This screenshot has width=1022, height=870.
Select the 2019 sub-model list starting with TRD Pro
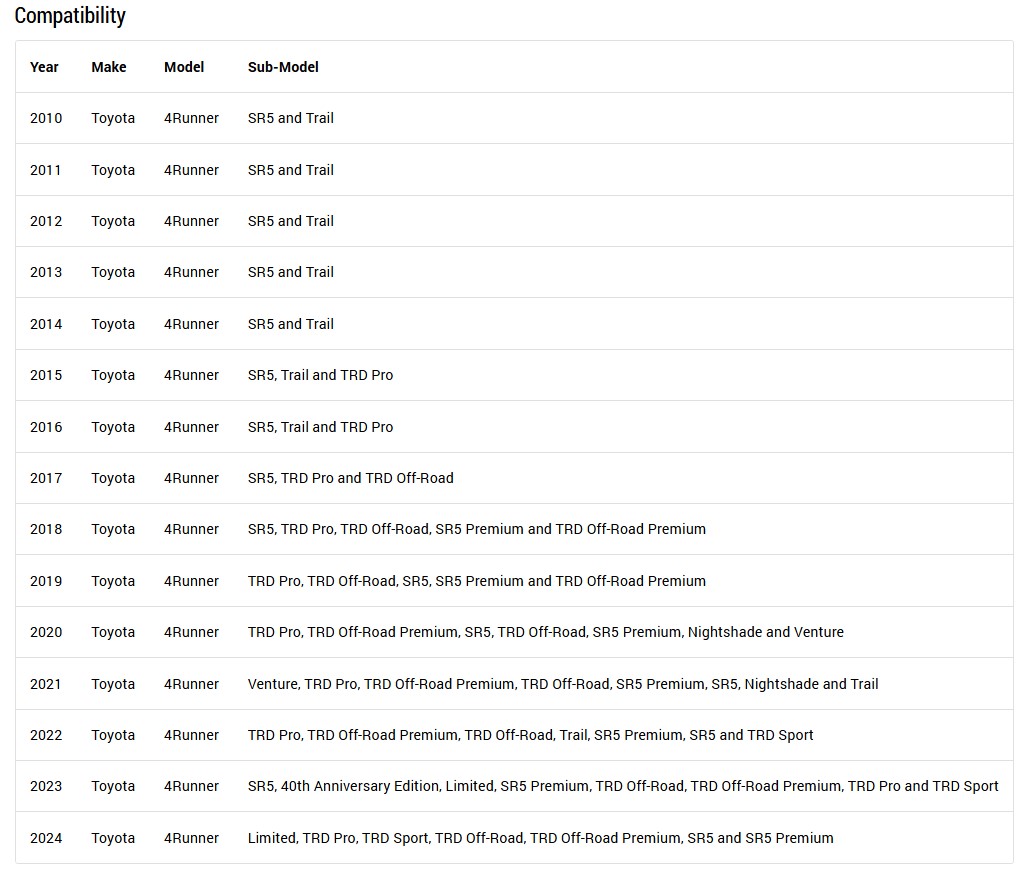click(x=476, y=581)
